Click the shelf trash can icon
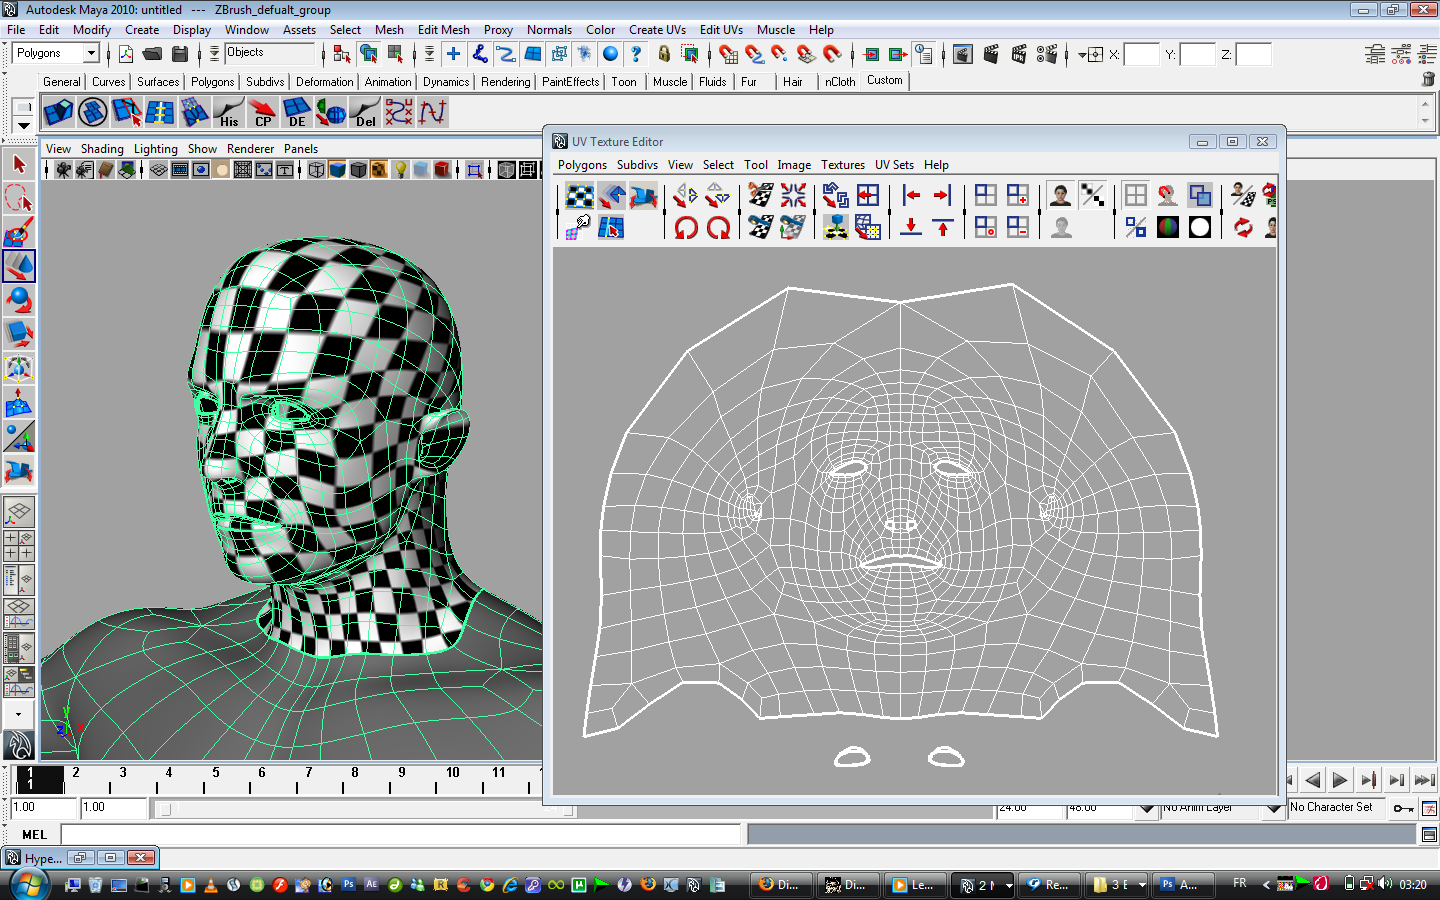The image size is (1440, 900). (x=1428, y=79)
